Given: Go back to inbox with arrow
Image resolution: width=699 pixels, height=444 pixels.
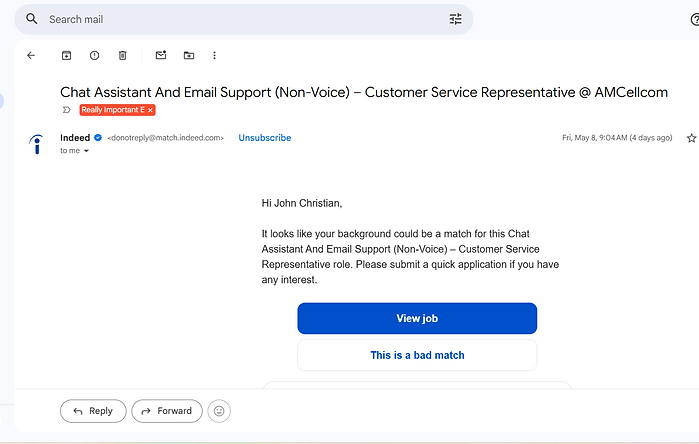Looking at the screenshot, I should [31, 55].
